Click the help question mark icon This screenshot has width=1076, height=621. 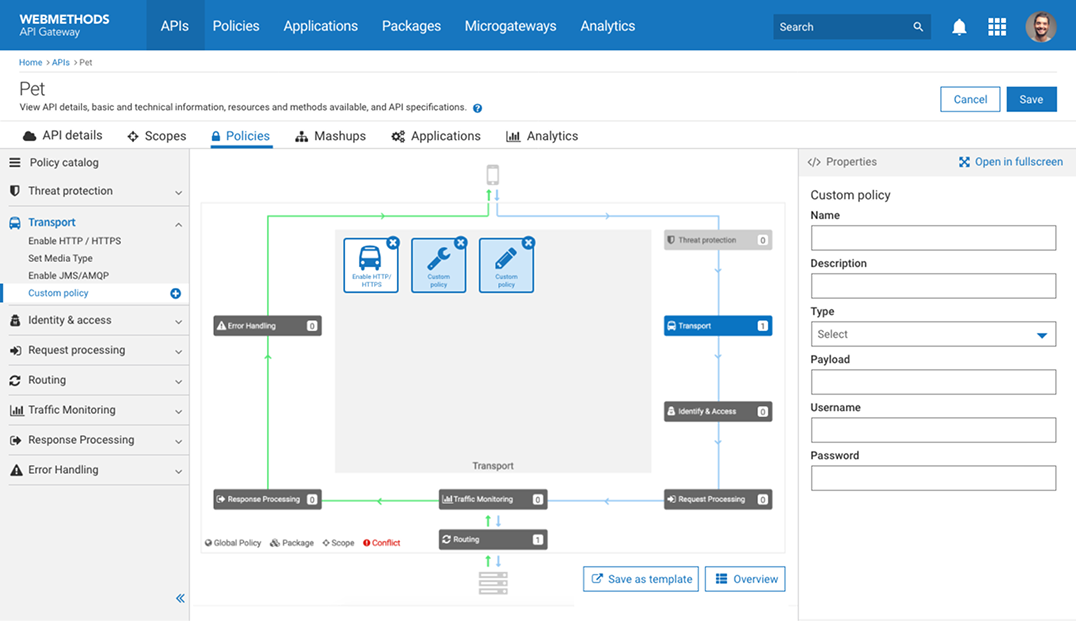[478, 108]
